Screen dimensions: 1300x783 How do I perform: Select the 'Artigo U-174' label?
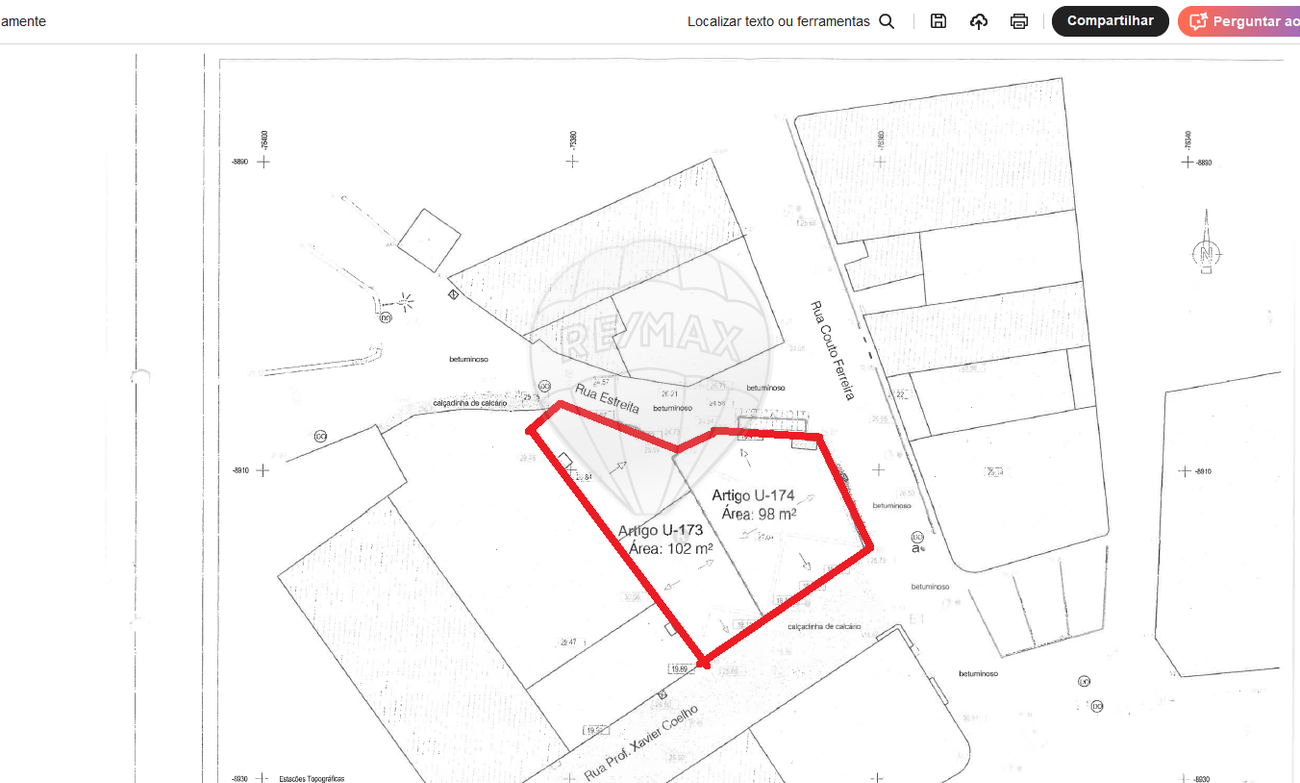pyautogui.click(x=753, y=495)
